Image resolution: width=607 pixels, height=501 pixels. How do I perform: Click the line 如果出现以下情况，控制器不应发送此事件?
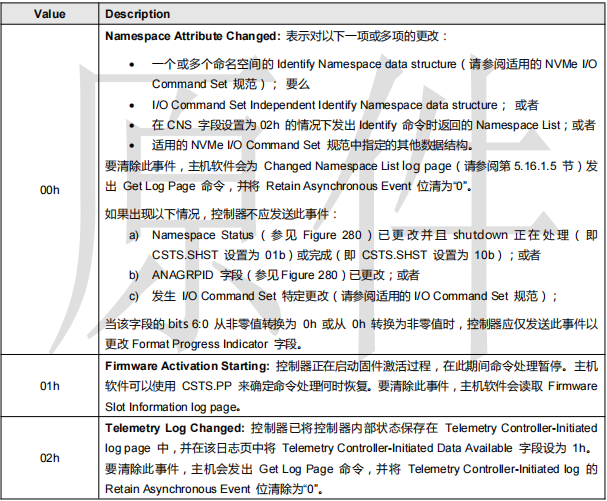(221, 214)
